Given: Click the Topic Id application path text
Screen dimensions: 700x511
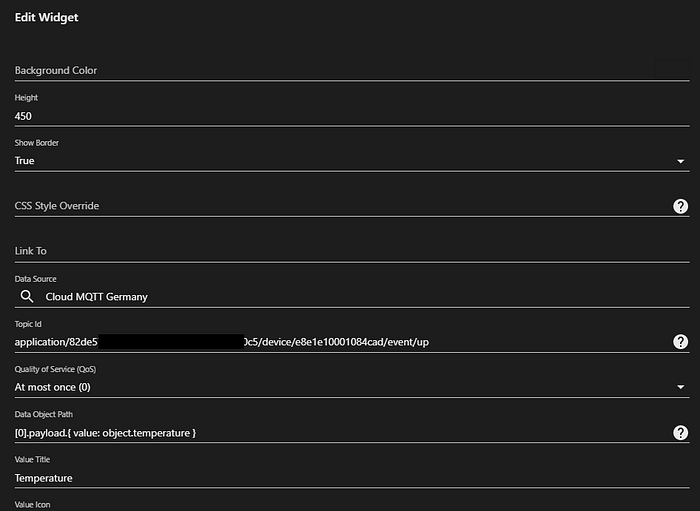Looking at the screenshot, I should click(x=222, y=342).
